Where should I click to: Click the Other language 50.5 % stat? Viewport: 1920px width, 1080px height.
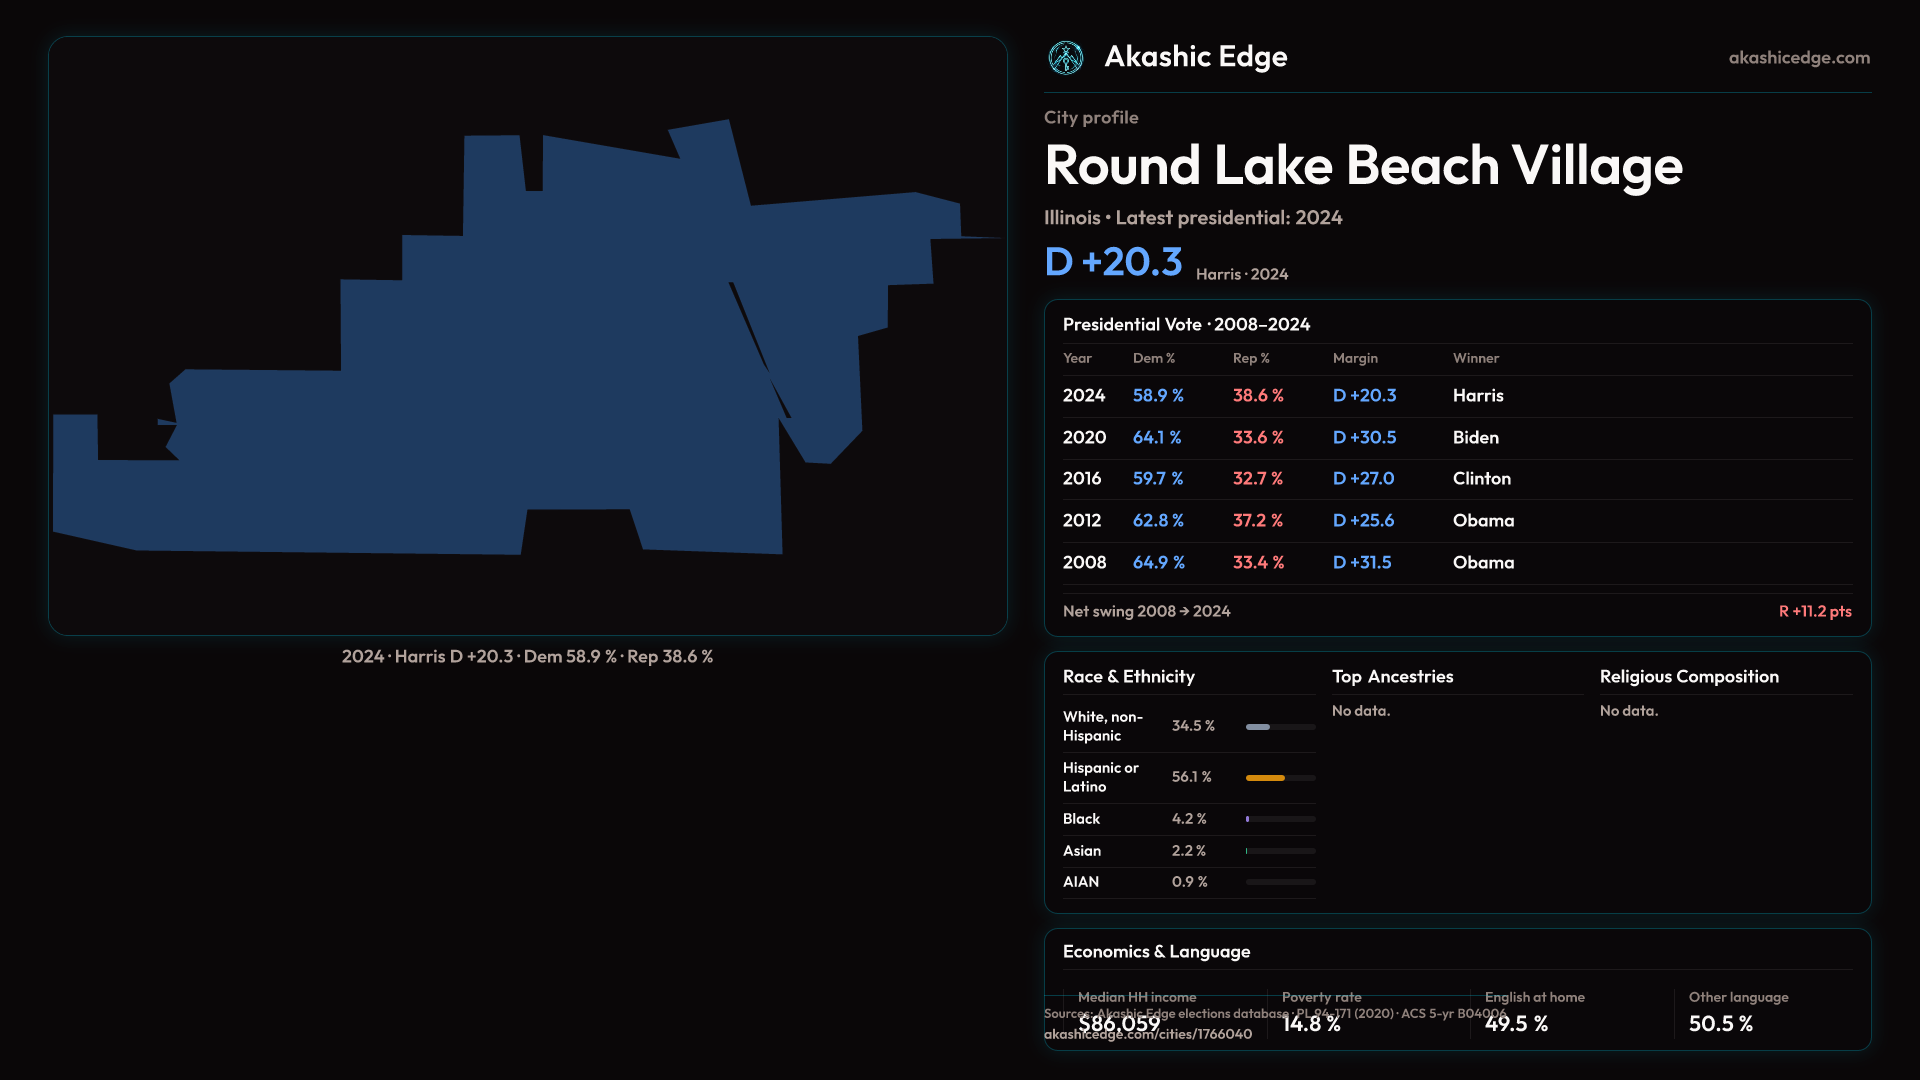[x=1720, y=1024]
